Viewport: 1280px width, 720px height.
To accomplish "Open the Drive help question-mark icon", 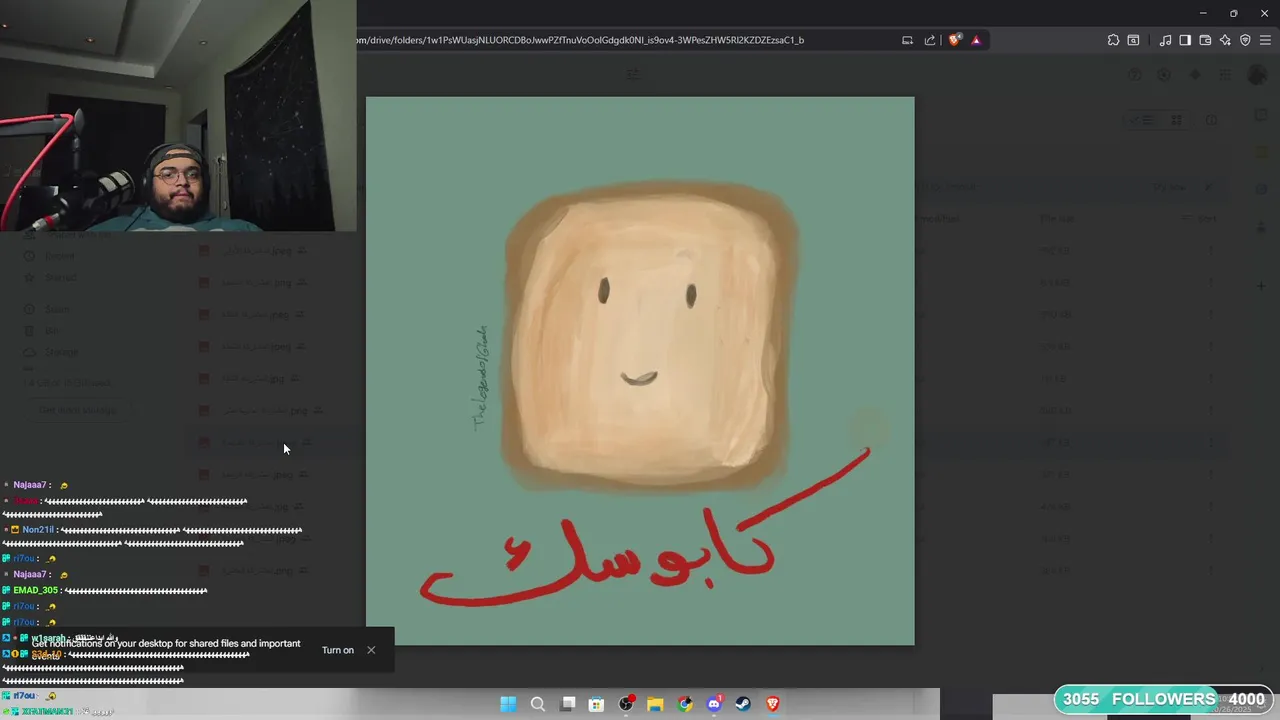I will click(x=1135, y=75).
